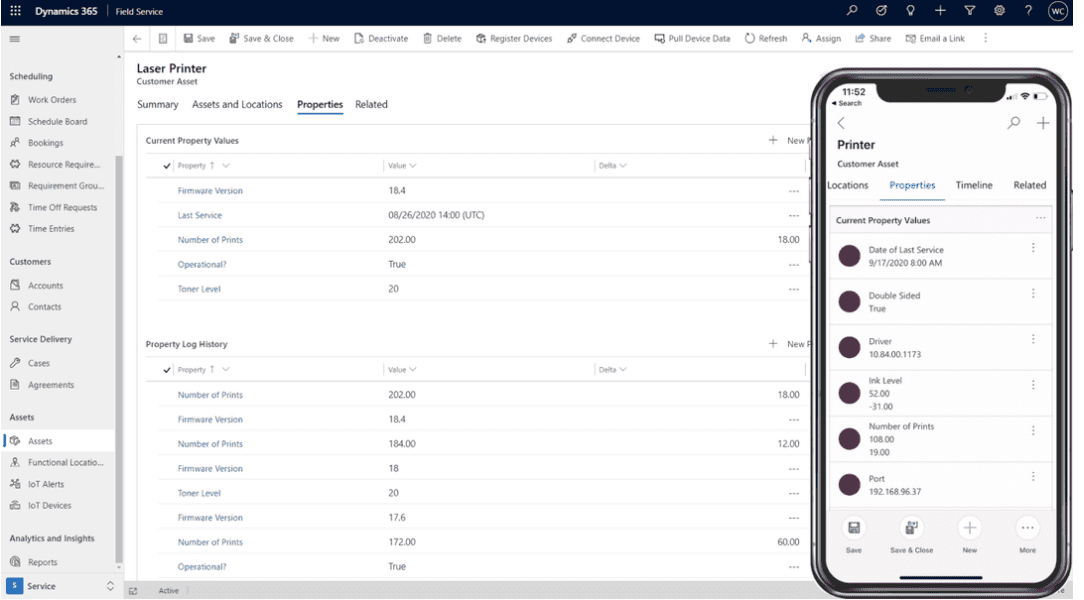
Task: Select all rows in Current Property Values
Action: pos(166,166)
